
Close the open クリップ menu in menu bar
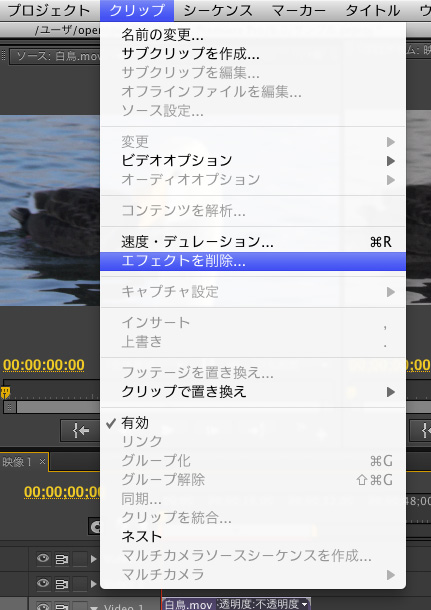137,11
